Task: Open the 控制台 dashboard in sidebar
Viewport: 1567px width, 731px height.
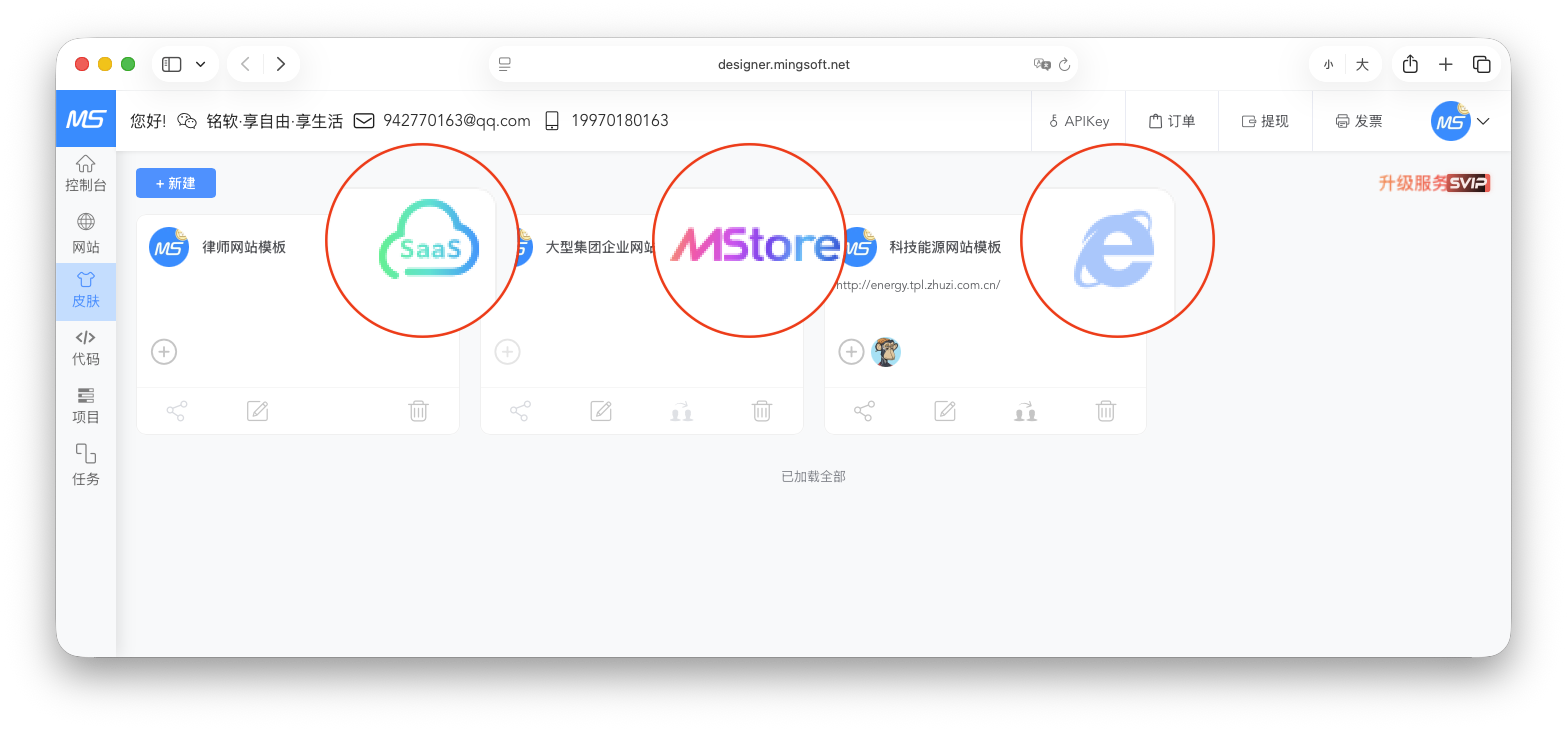Action: point(86,174)
